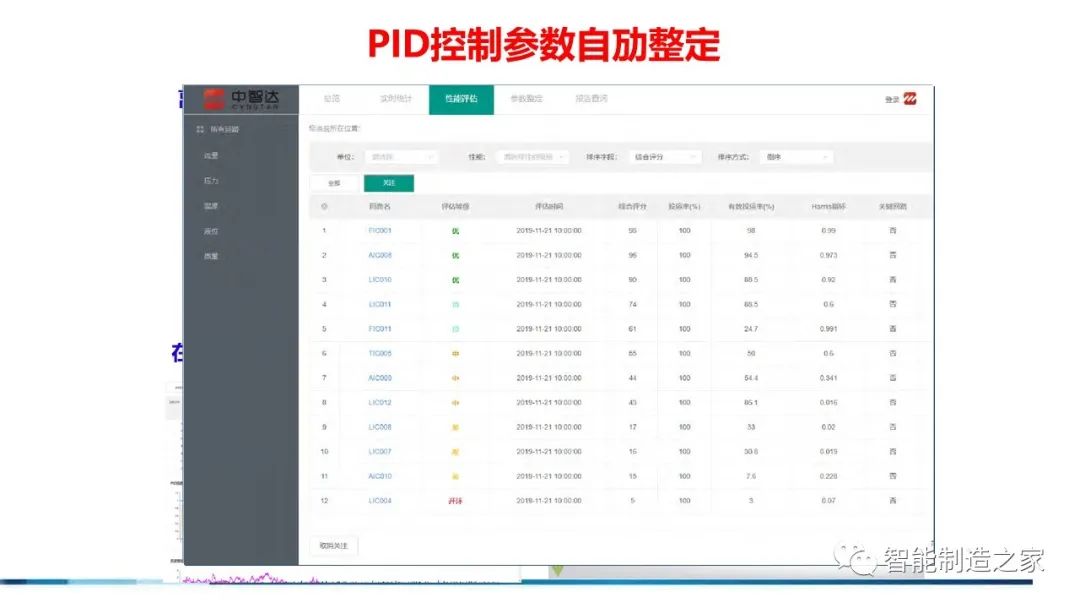Click the 有效投用率(%) column header
Viewport: 1080px width, 608px height.
point(751,207)
